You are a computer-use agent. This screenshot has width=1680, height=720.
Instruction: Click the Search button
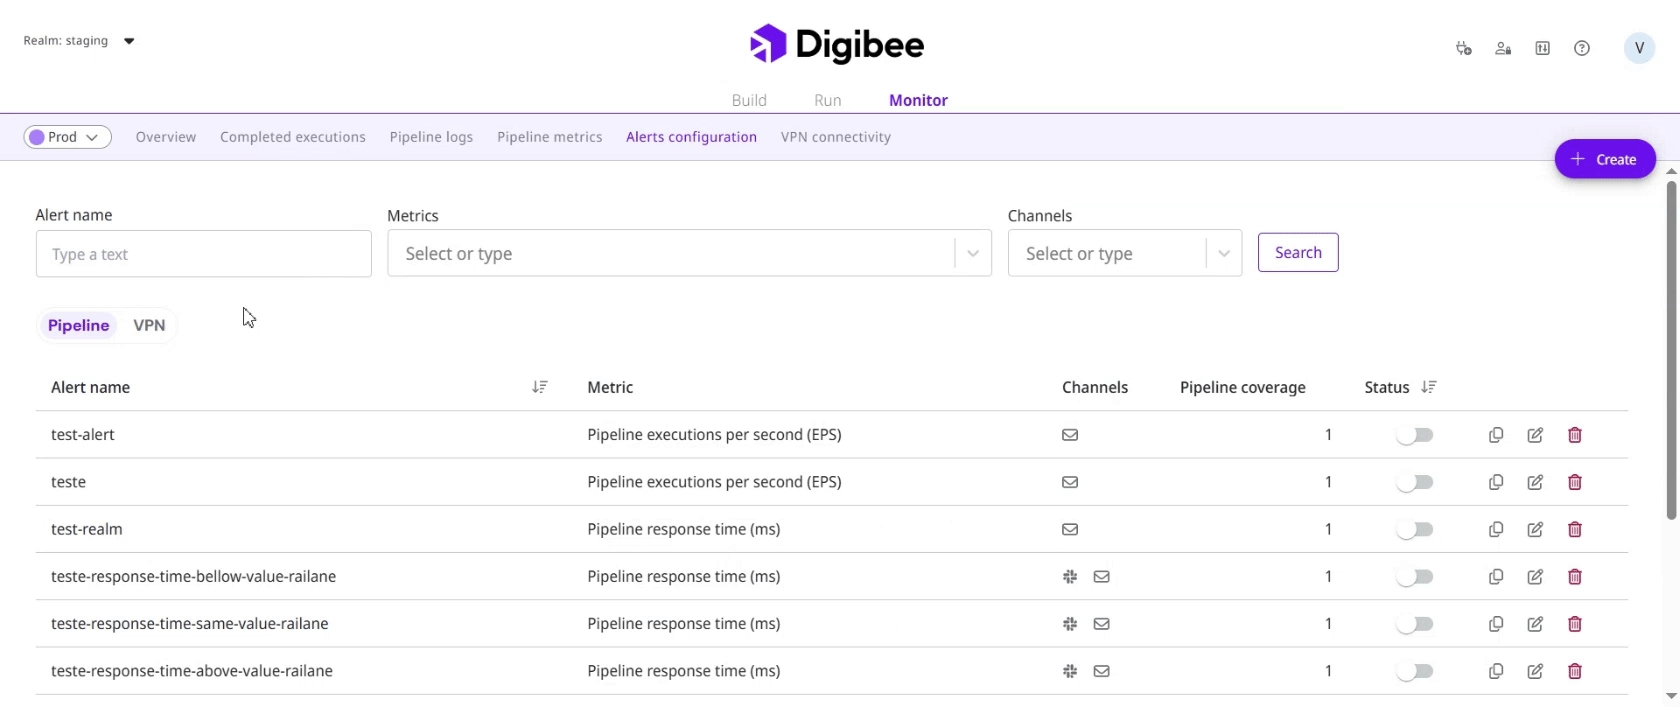pos(1297,253)
